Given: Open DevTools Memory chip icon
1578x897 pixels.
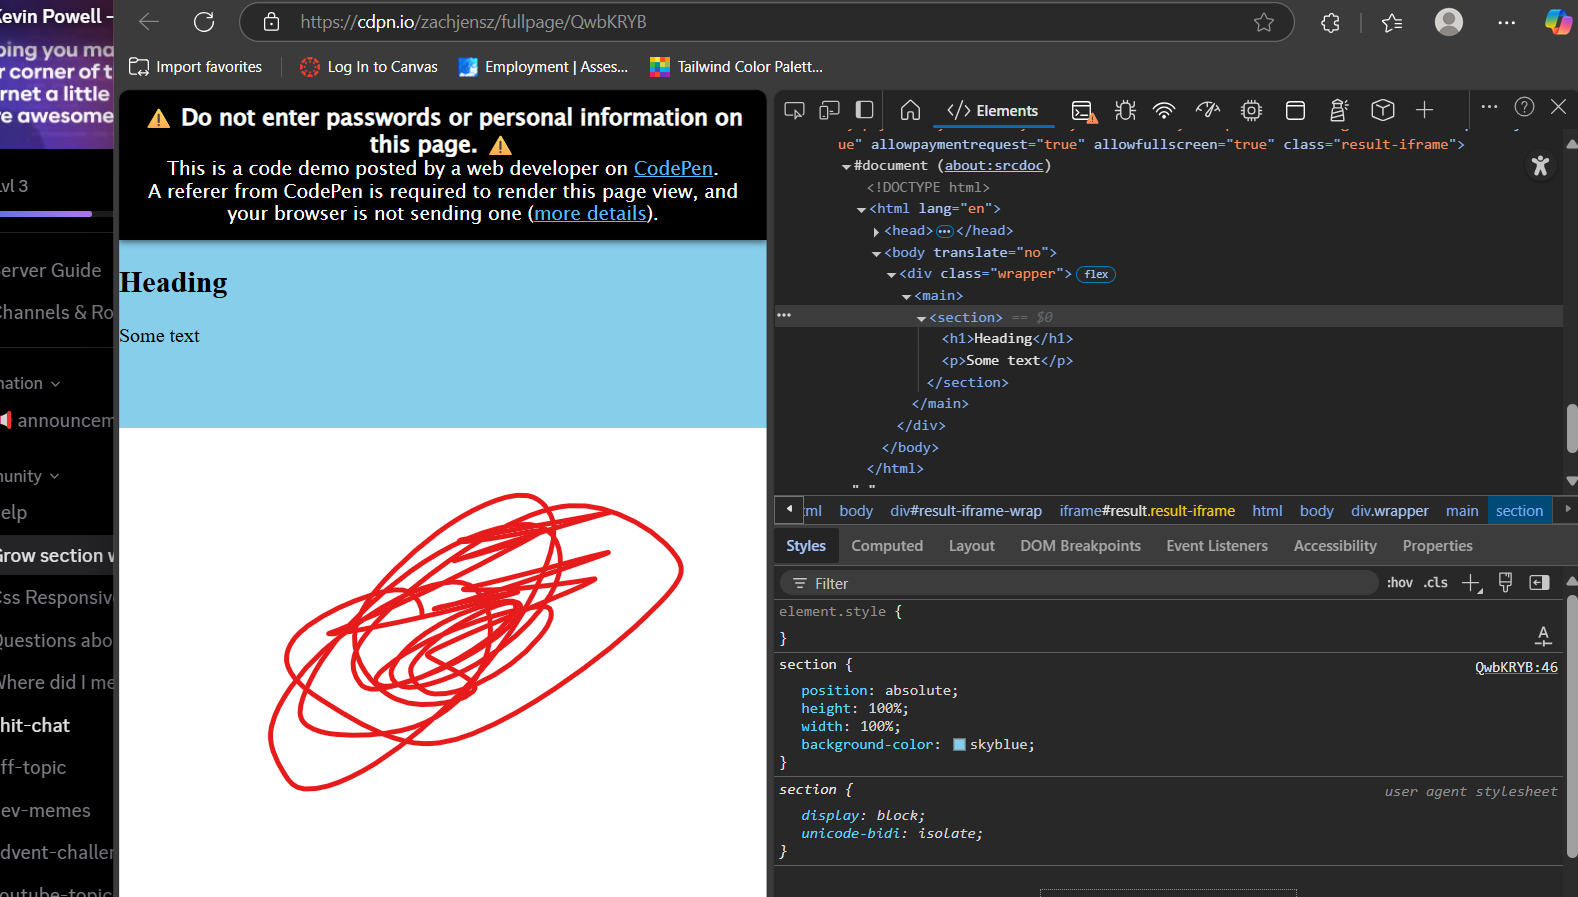Looking at the screenshot, I should pyautogui.click(x=1251, y=110).
